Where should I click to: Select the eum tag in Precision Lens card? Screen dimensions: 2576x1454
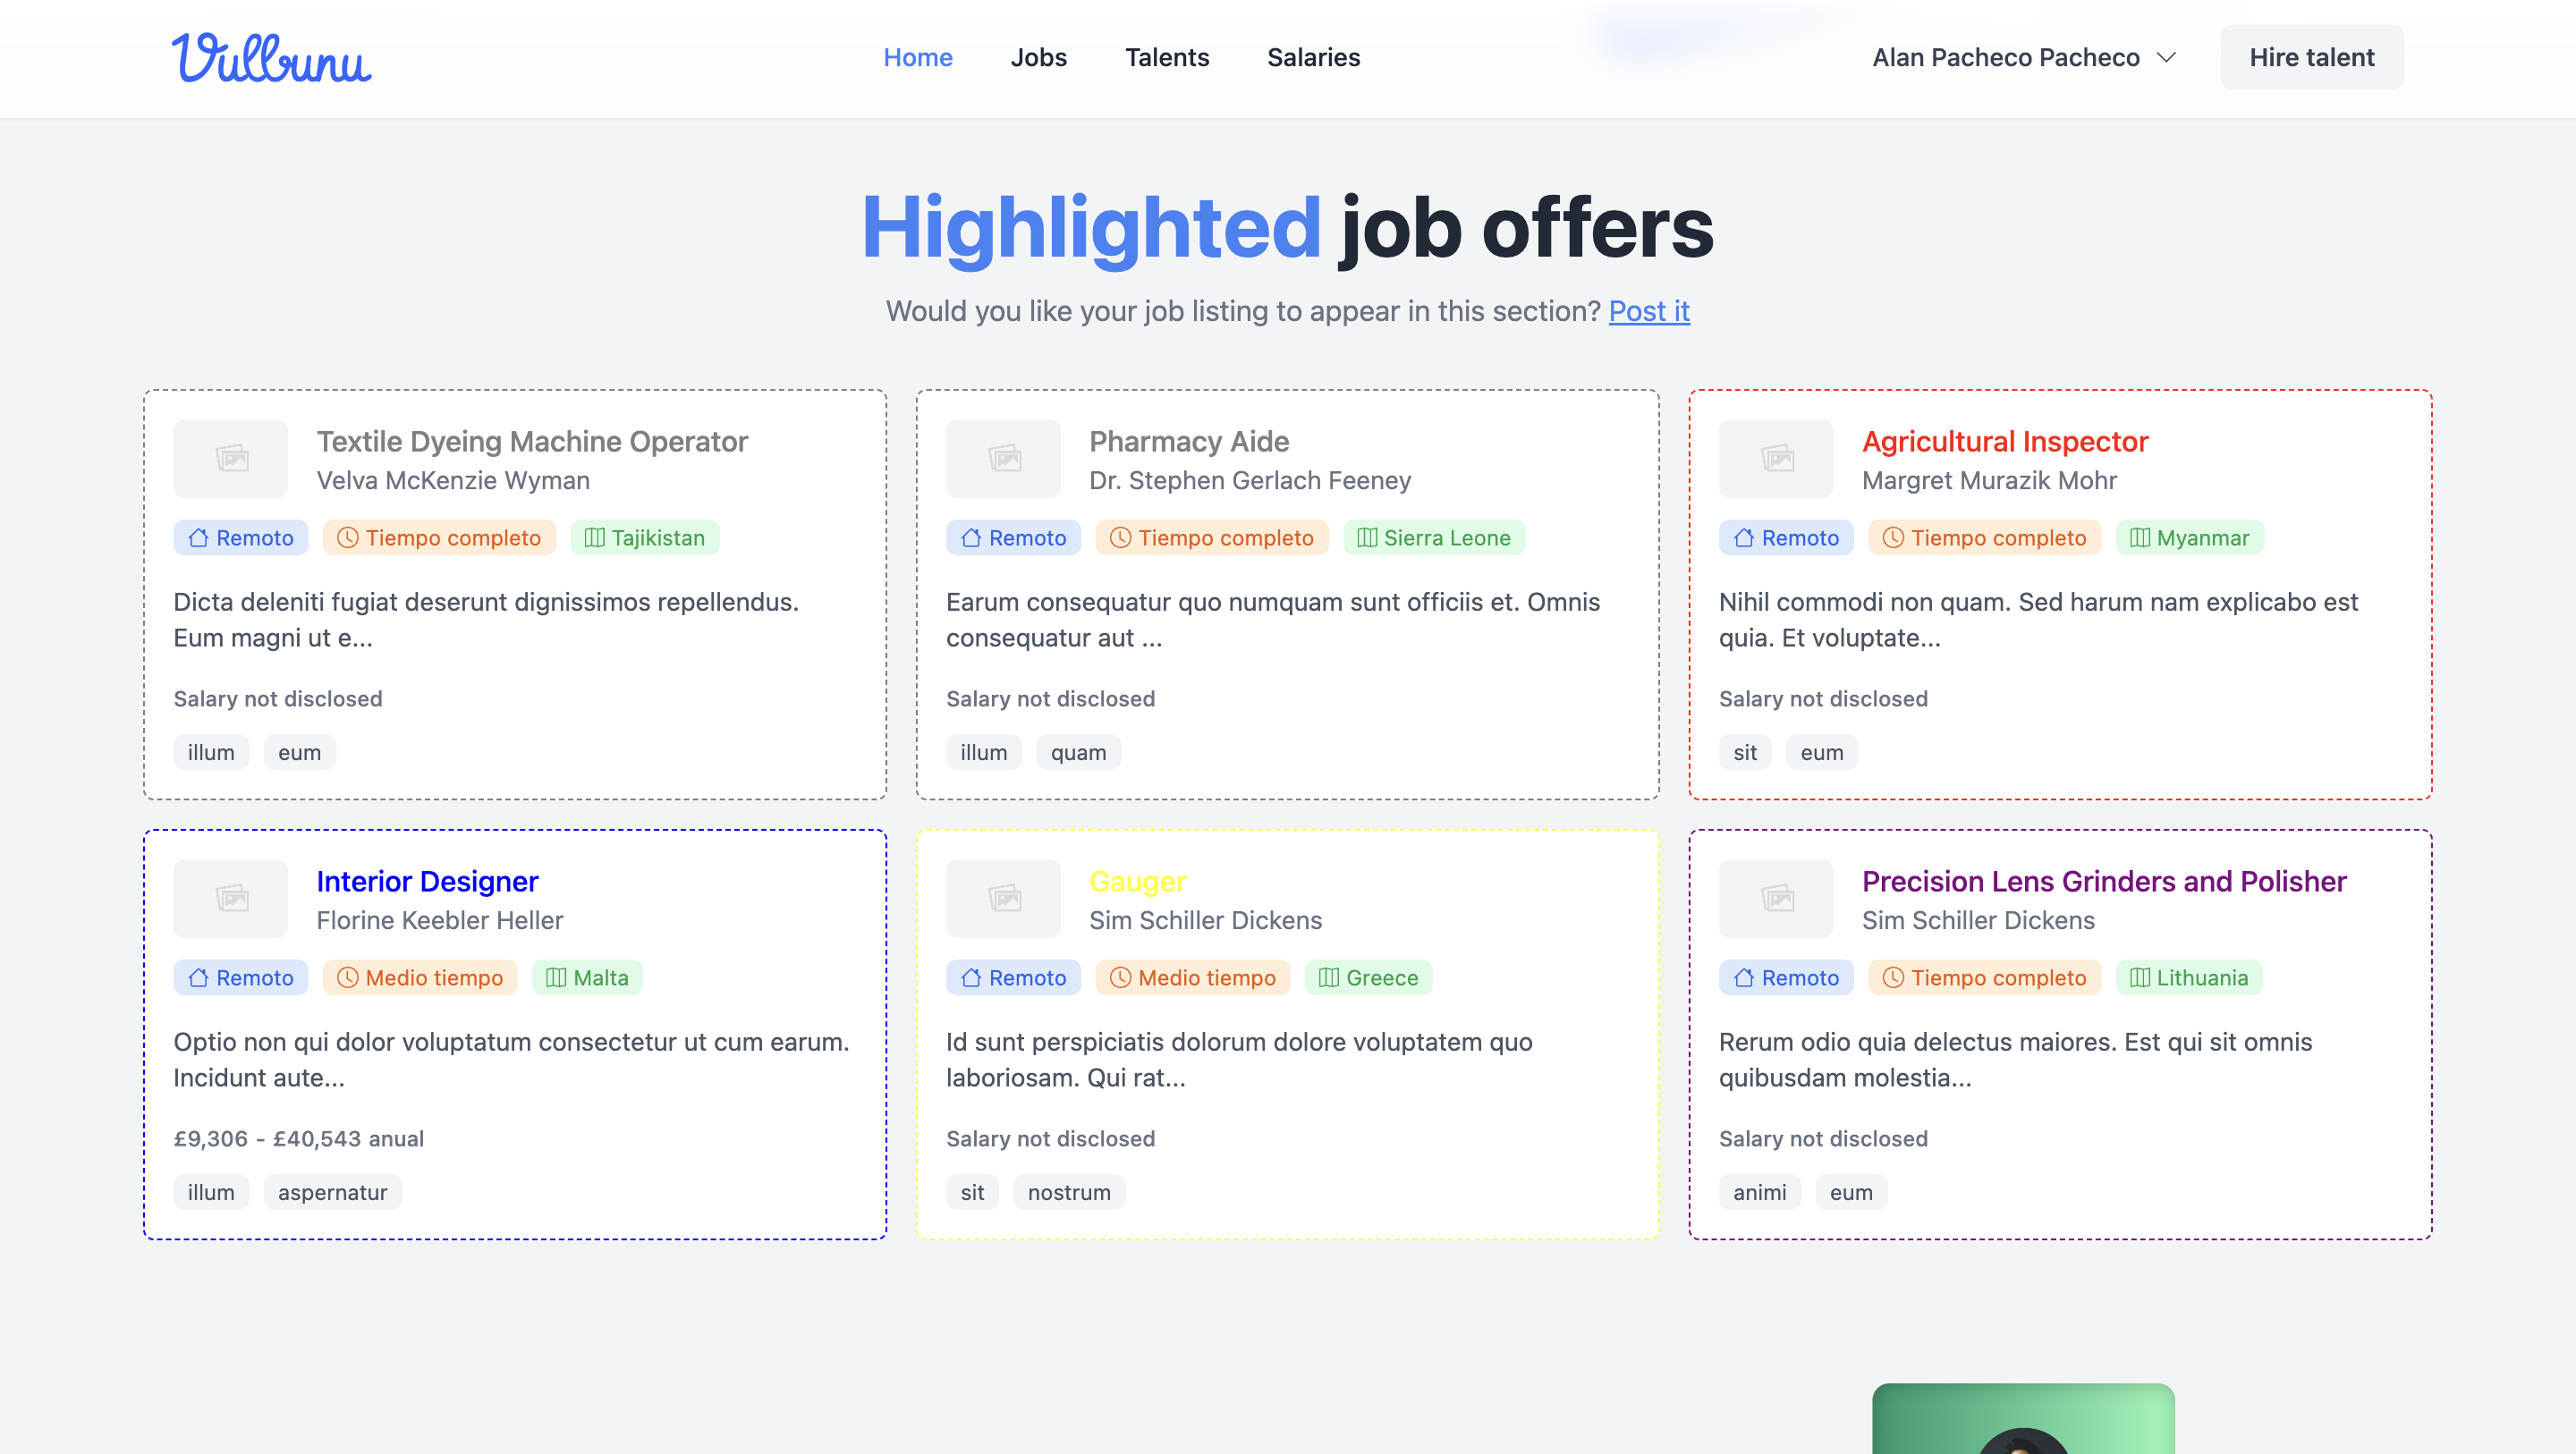(x=1851, y=1192)
